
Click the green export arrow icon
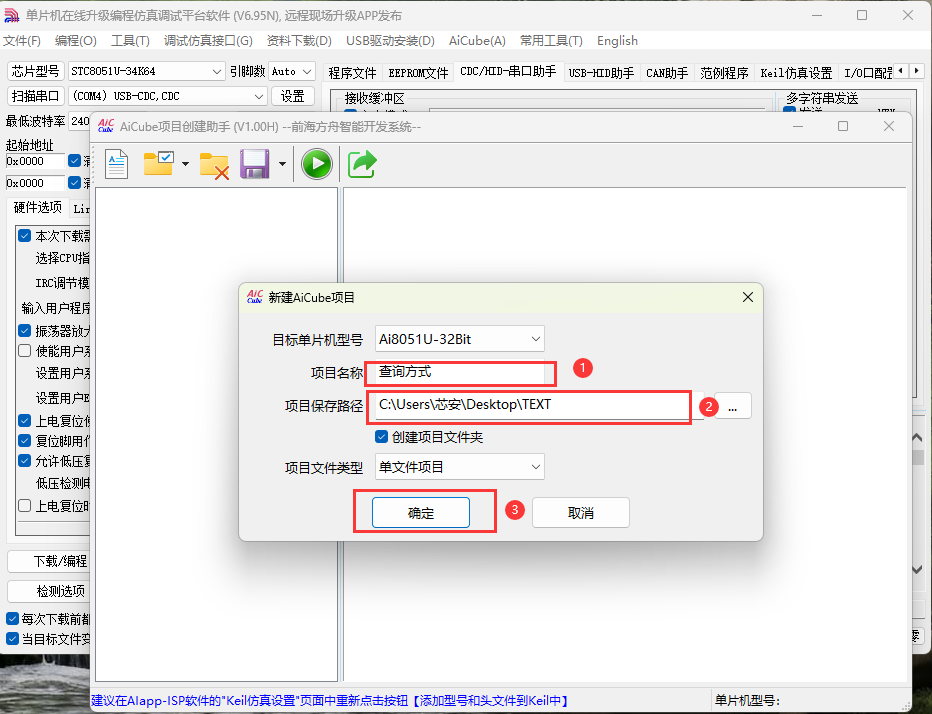[362, 164]
